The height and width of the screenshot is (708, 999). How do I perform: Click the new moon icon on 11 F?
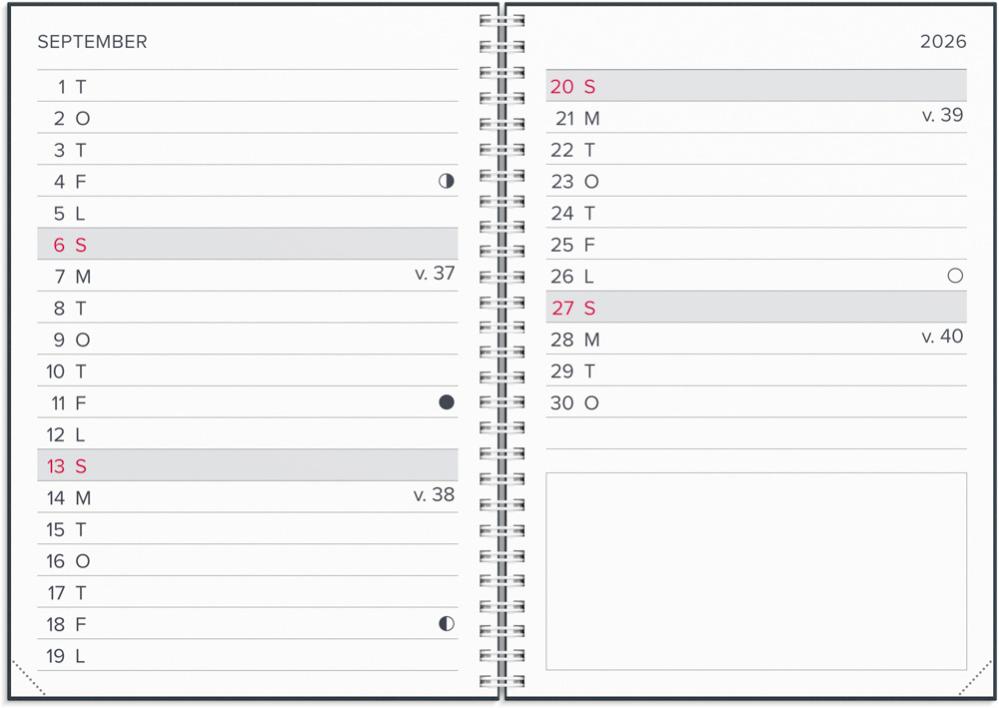pyautogui.click(x=446, y=402)
